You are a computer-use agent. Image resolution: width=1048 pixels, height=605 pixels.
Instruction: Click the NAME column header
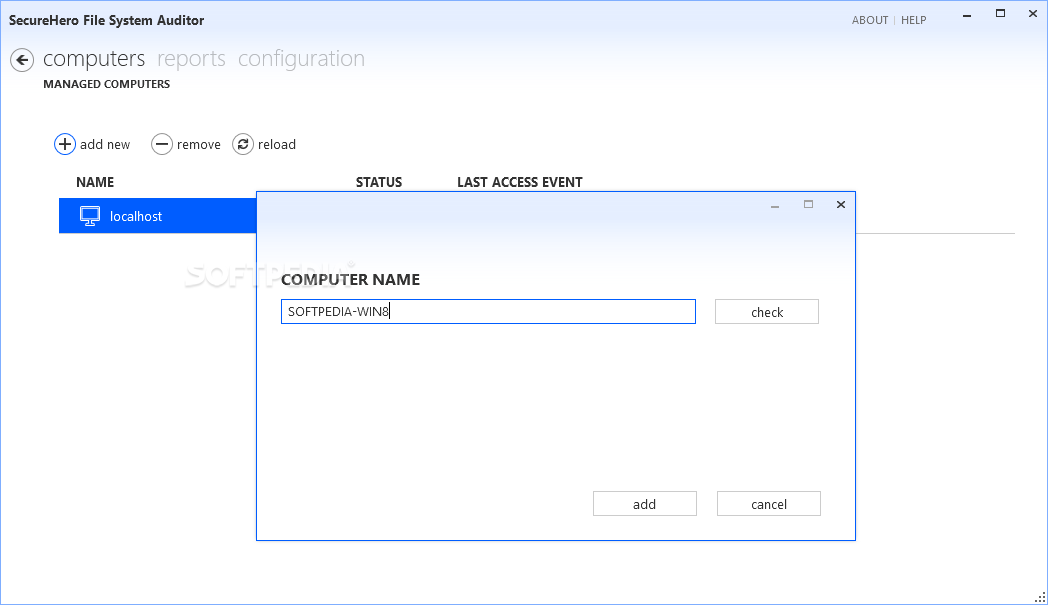tap(95, 183)
